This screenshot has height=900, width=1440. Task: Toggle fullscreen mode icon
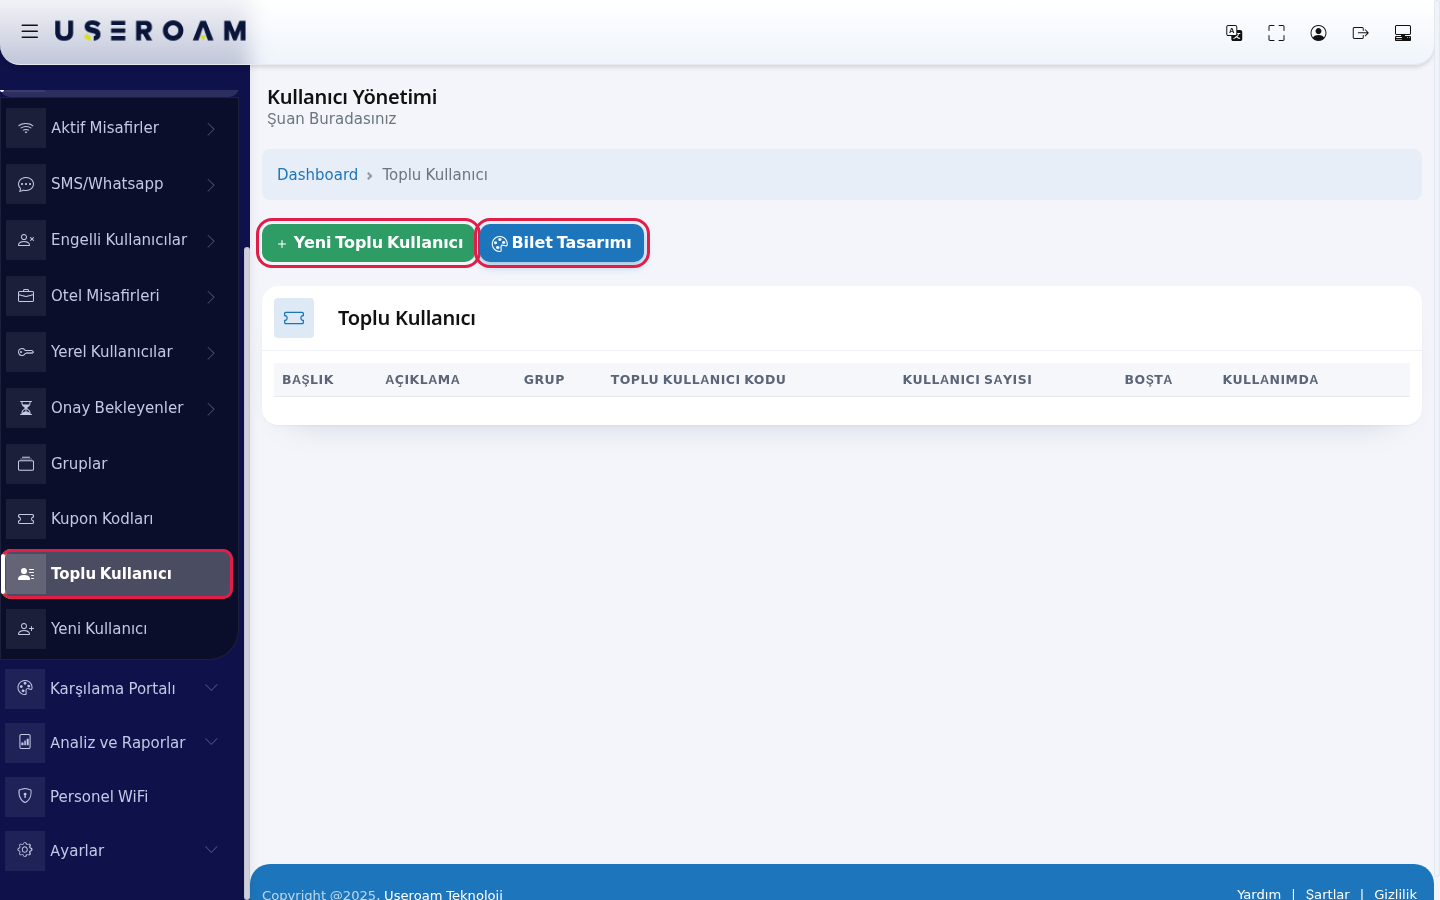pyautogui.click(x=1276, y=33)
